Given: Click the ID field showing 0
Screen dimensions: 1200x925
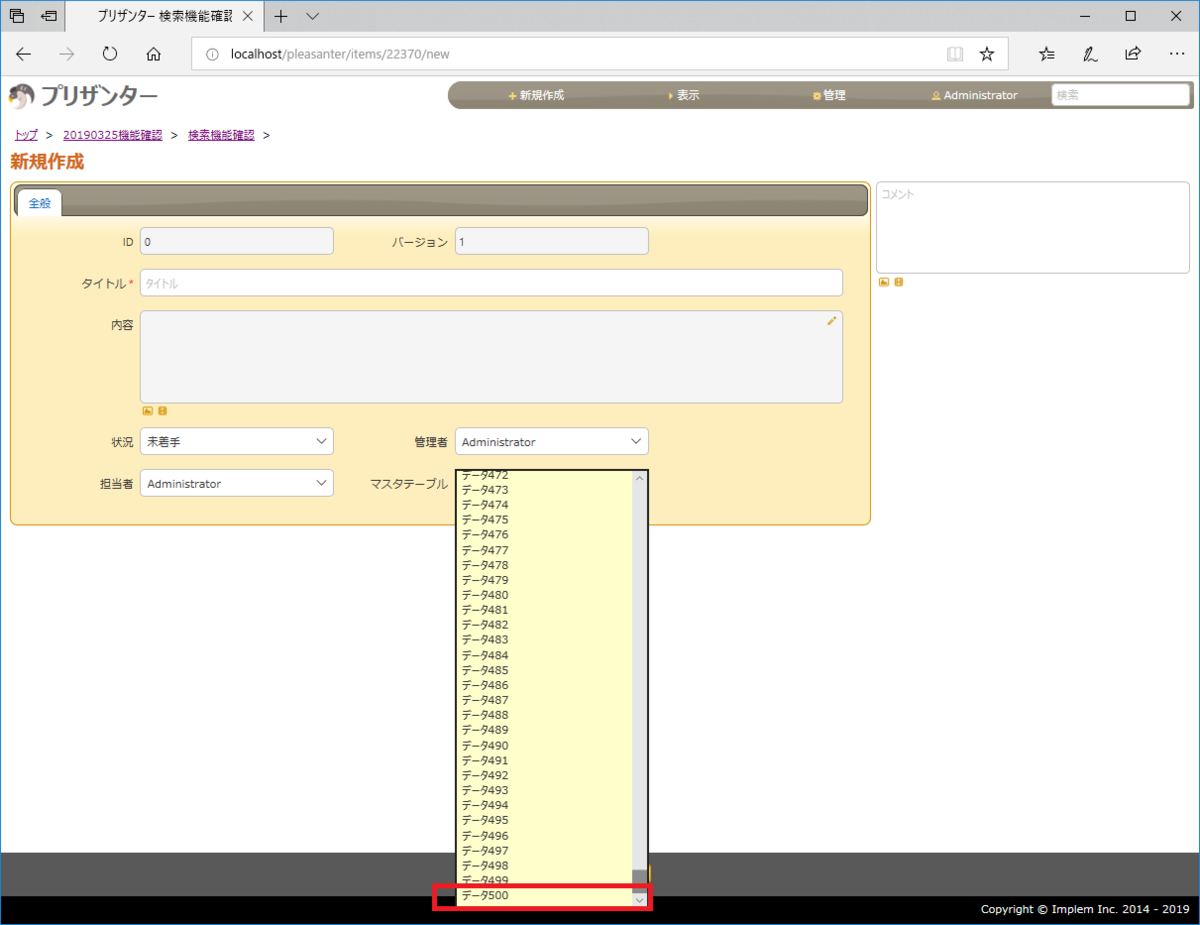Looking at the screenshot, I should (x=237, y=241).
